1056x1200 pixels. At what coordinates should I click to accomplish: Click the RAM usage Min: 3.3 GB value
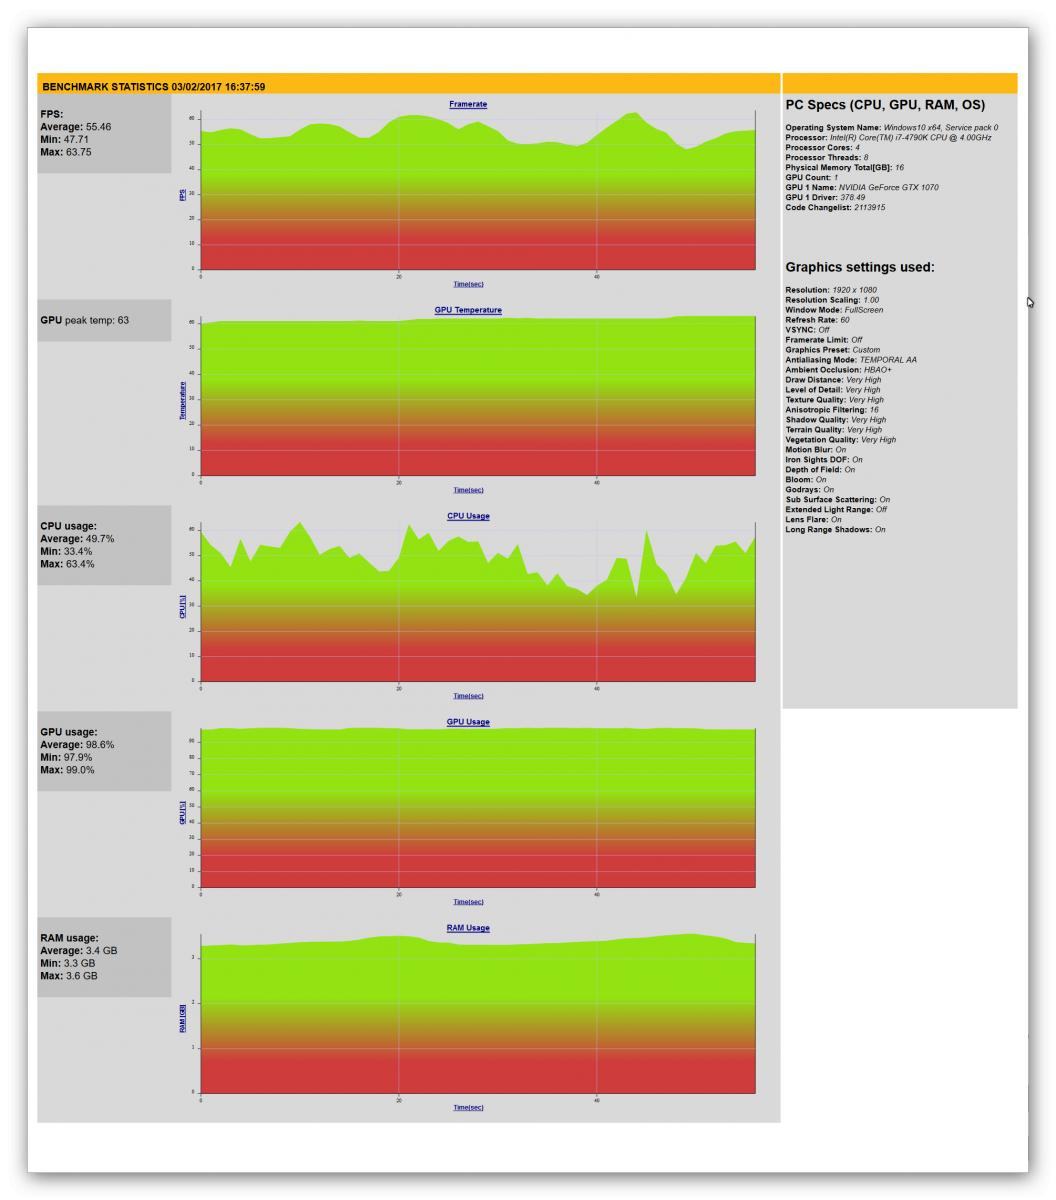[x=67, y=964]
